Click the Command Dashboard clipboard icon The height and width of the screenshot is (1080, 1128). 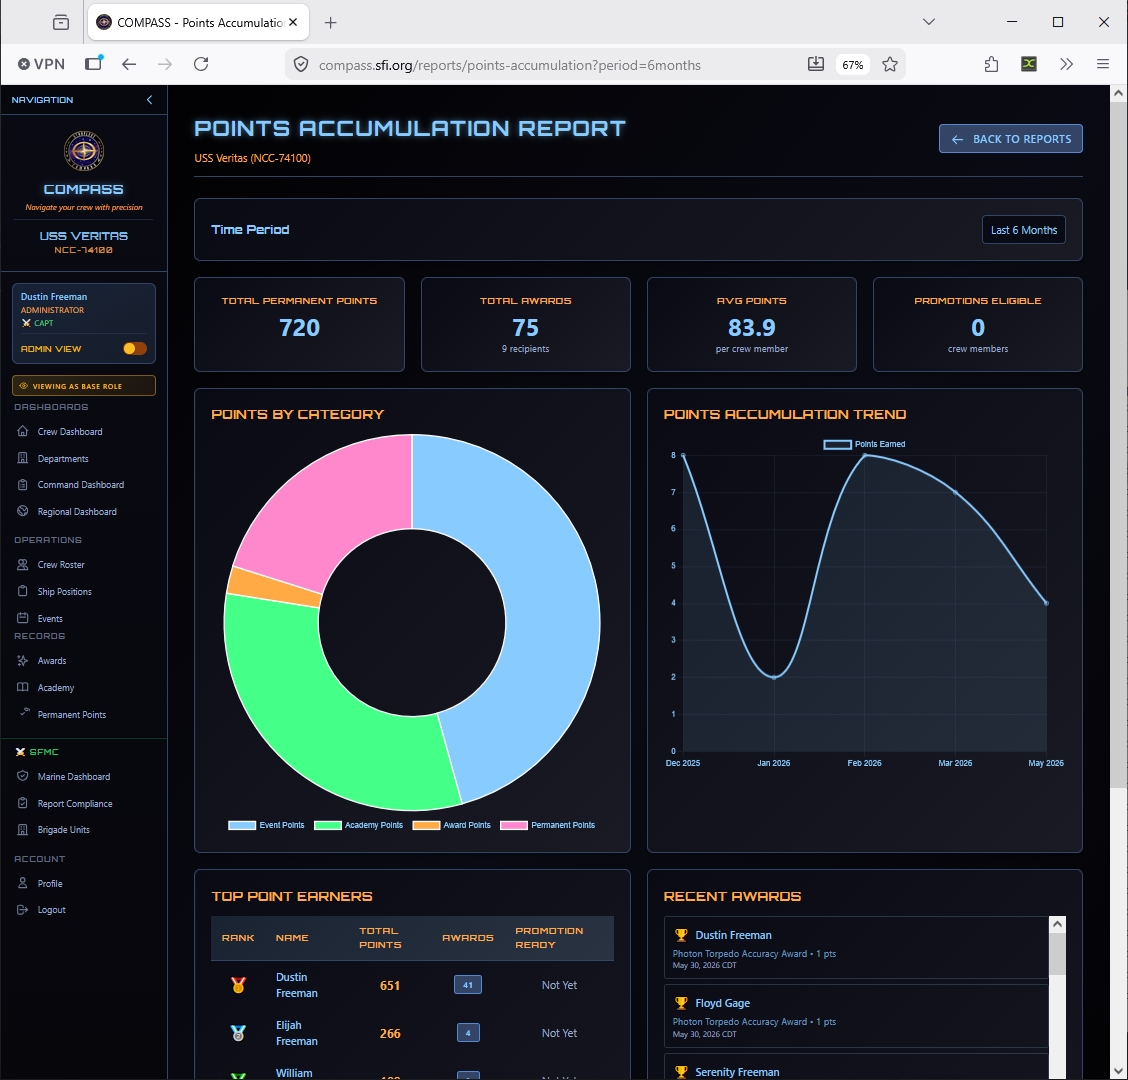click(x=23, y=485)
